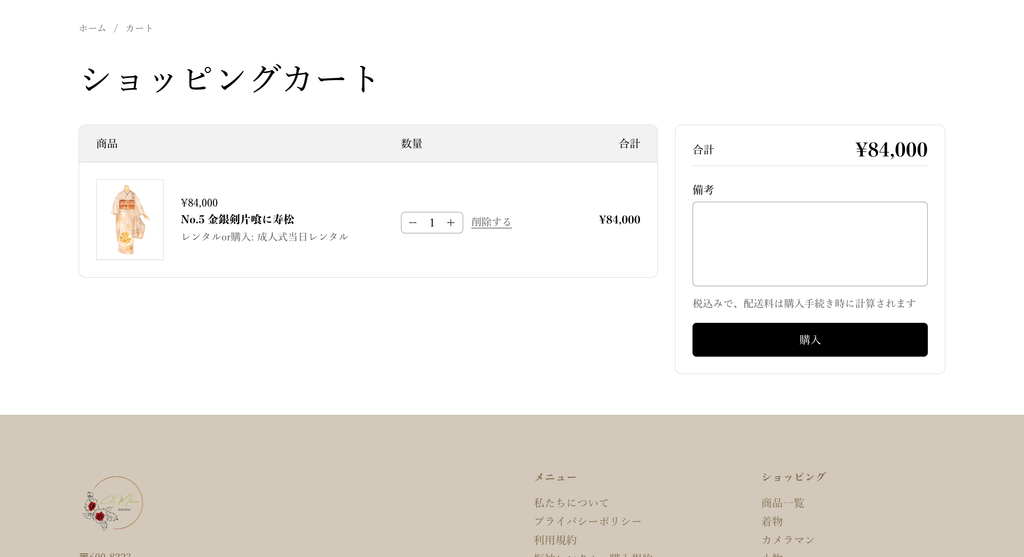Open 着物 category link in footer
Viewport: 1024px width, 557px height.
[772, 521]
